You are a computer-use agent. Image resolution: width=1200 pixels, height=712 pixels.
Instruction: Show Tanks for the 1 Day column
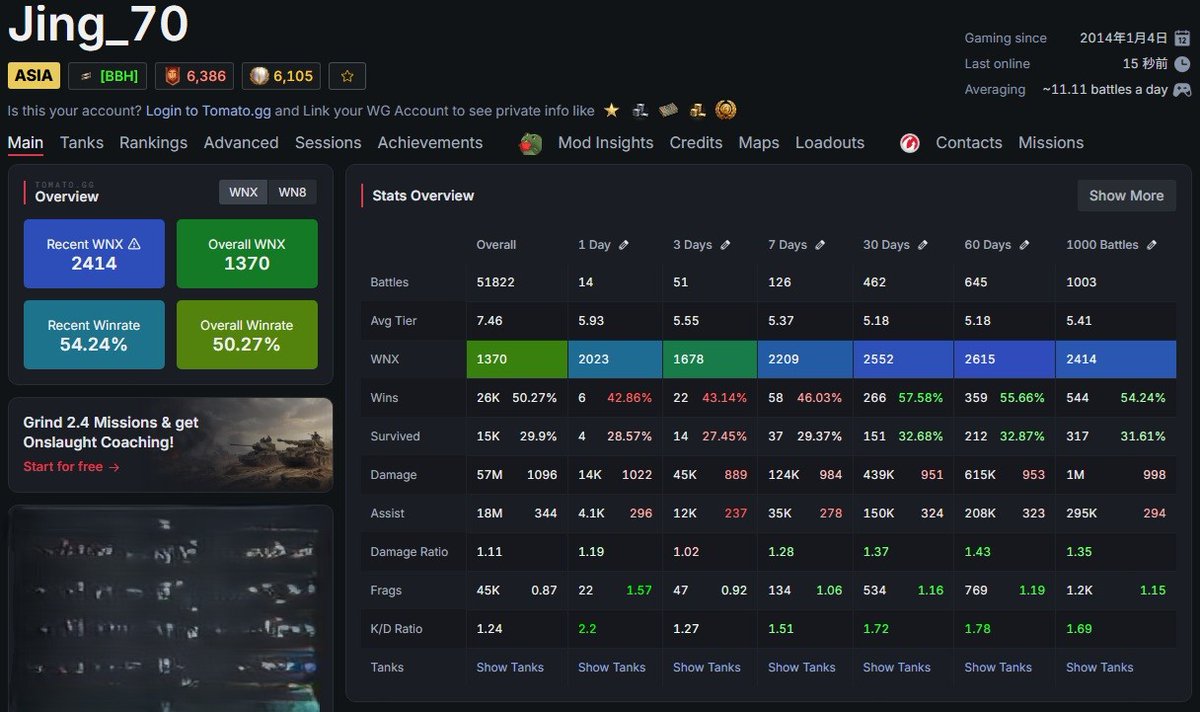(x=612, y=667)
